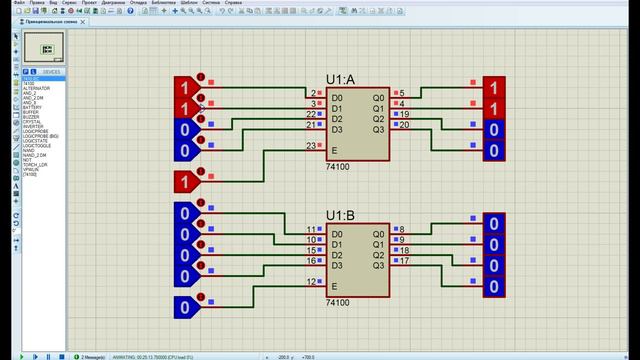Select the 2D Text 'A' tool
Viewport: 640px width, 360px height.
pos(16,186)
